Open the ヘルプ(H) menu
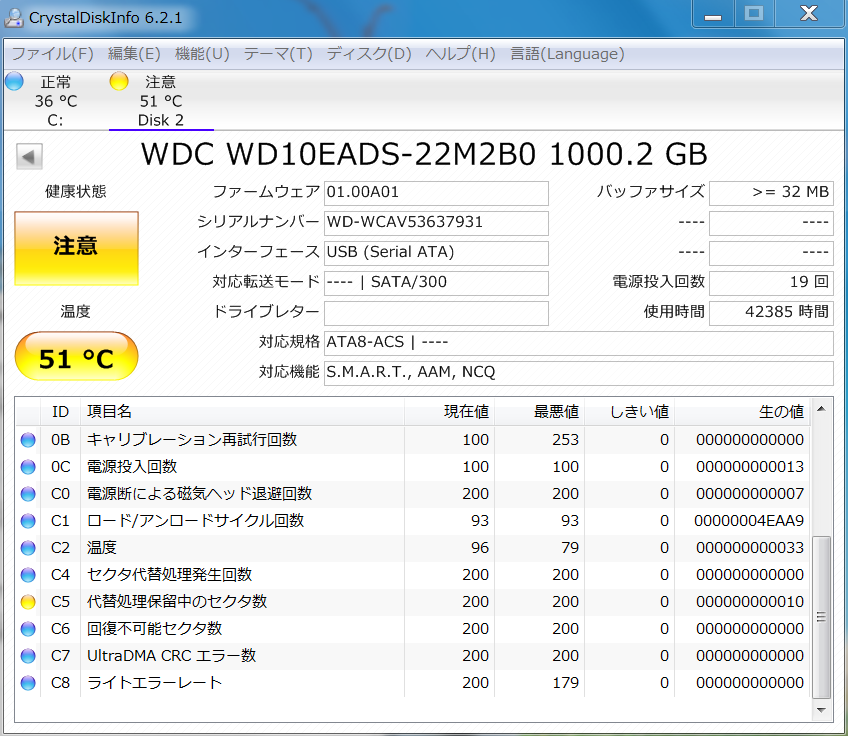Viewport: 848px width, 736px height. coord(460,54)
